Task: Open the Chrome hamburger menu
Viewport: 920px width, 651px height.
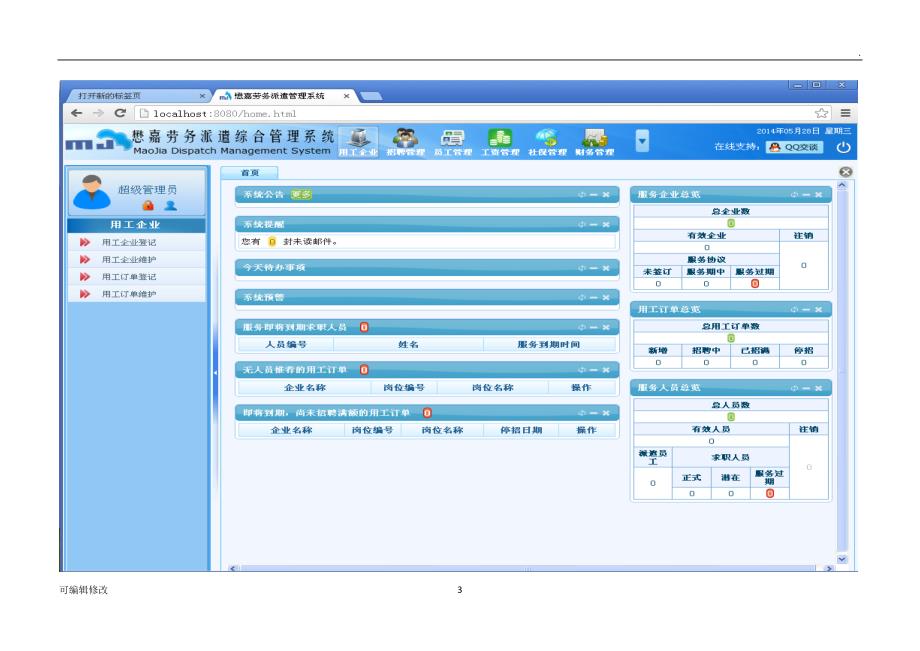Action: click(845, 113)
